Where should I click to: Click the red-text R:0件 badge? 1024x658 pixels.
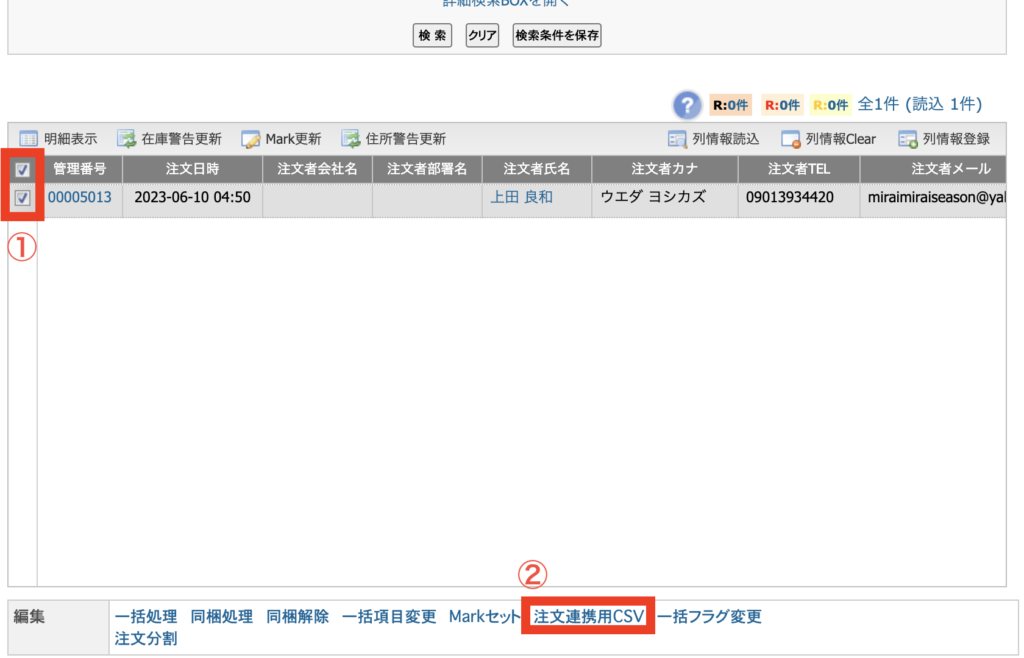782,104
